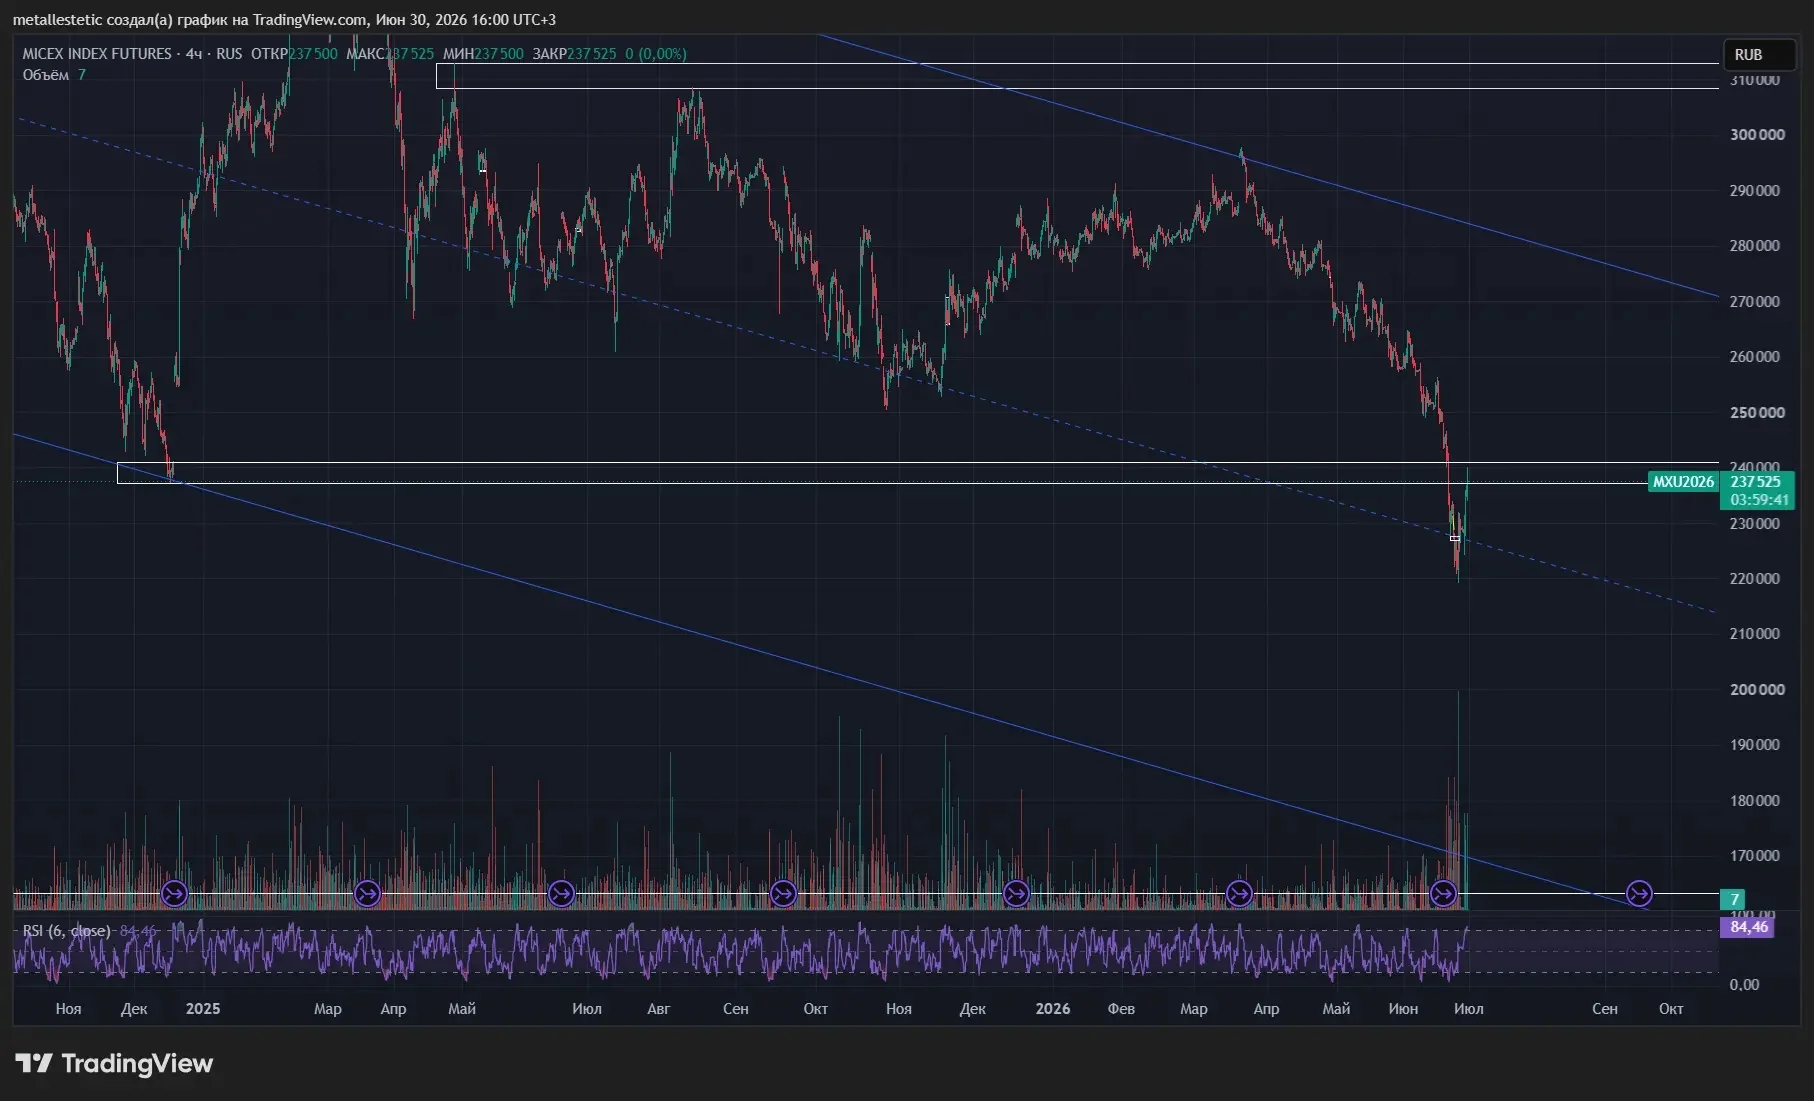Click the contract roll icon at December 2024
This screenshot has height=1101, width=1814.
pyautogui.click(x=174, y=893)
